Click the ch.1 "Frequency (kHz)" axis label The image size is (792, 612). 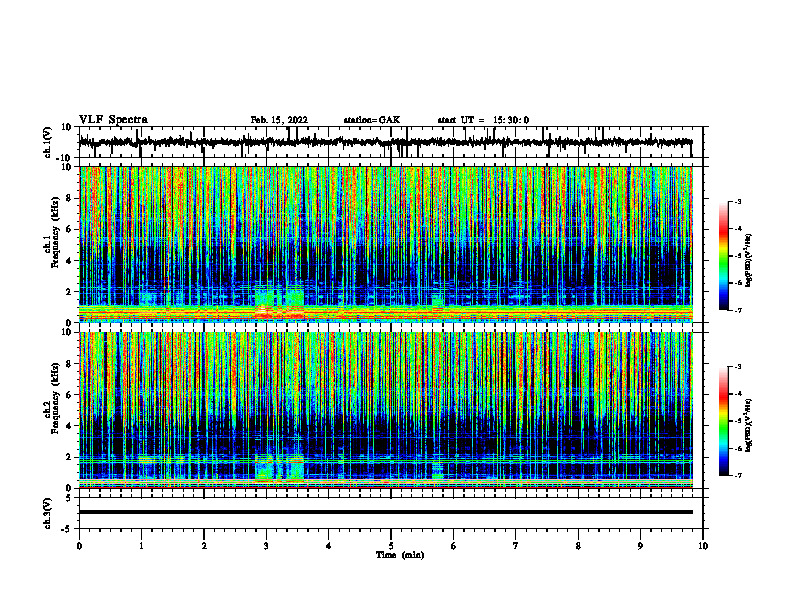click(55, 232)
